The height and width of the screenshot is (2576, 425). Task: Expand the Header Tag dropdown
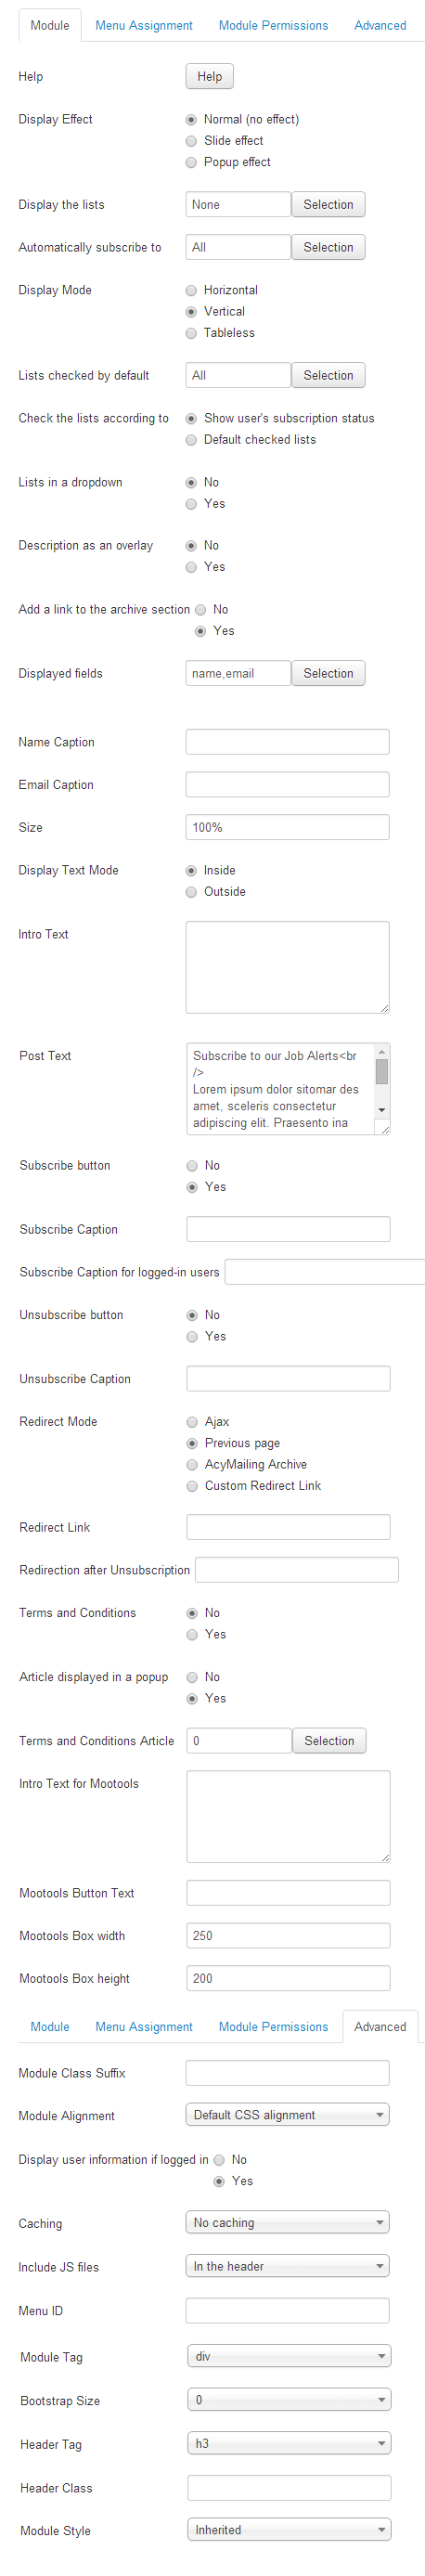[x=289, y=2443]
